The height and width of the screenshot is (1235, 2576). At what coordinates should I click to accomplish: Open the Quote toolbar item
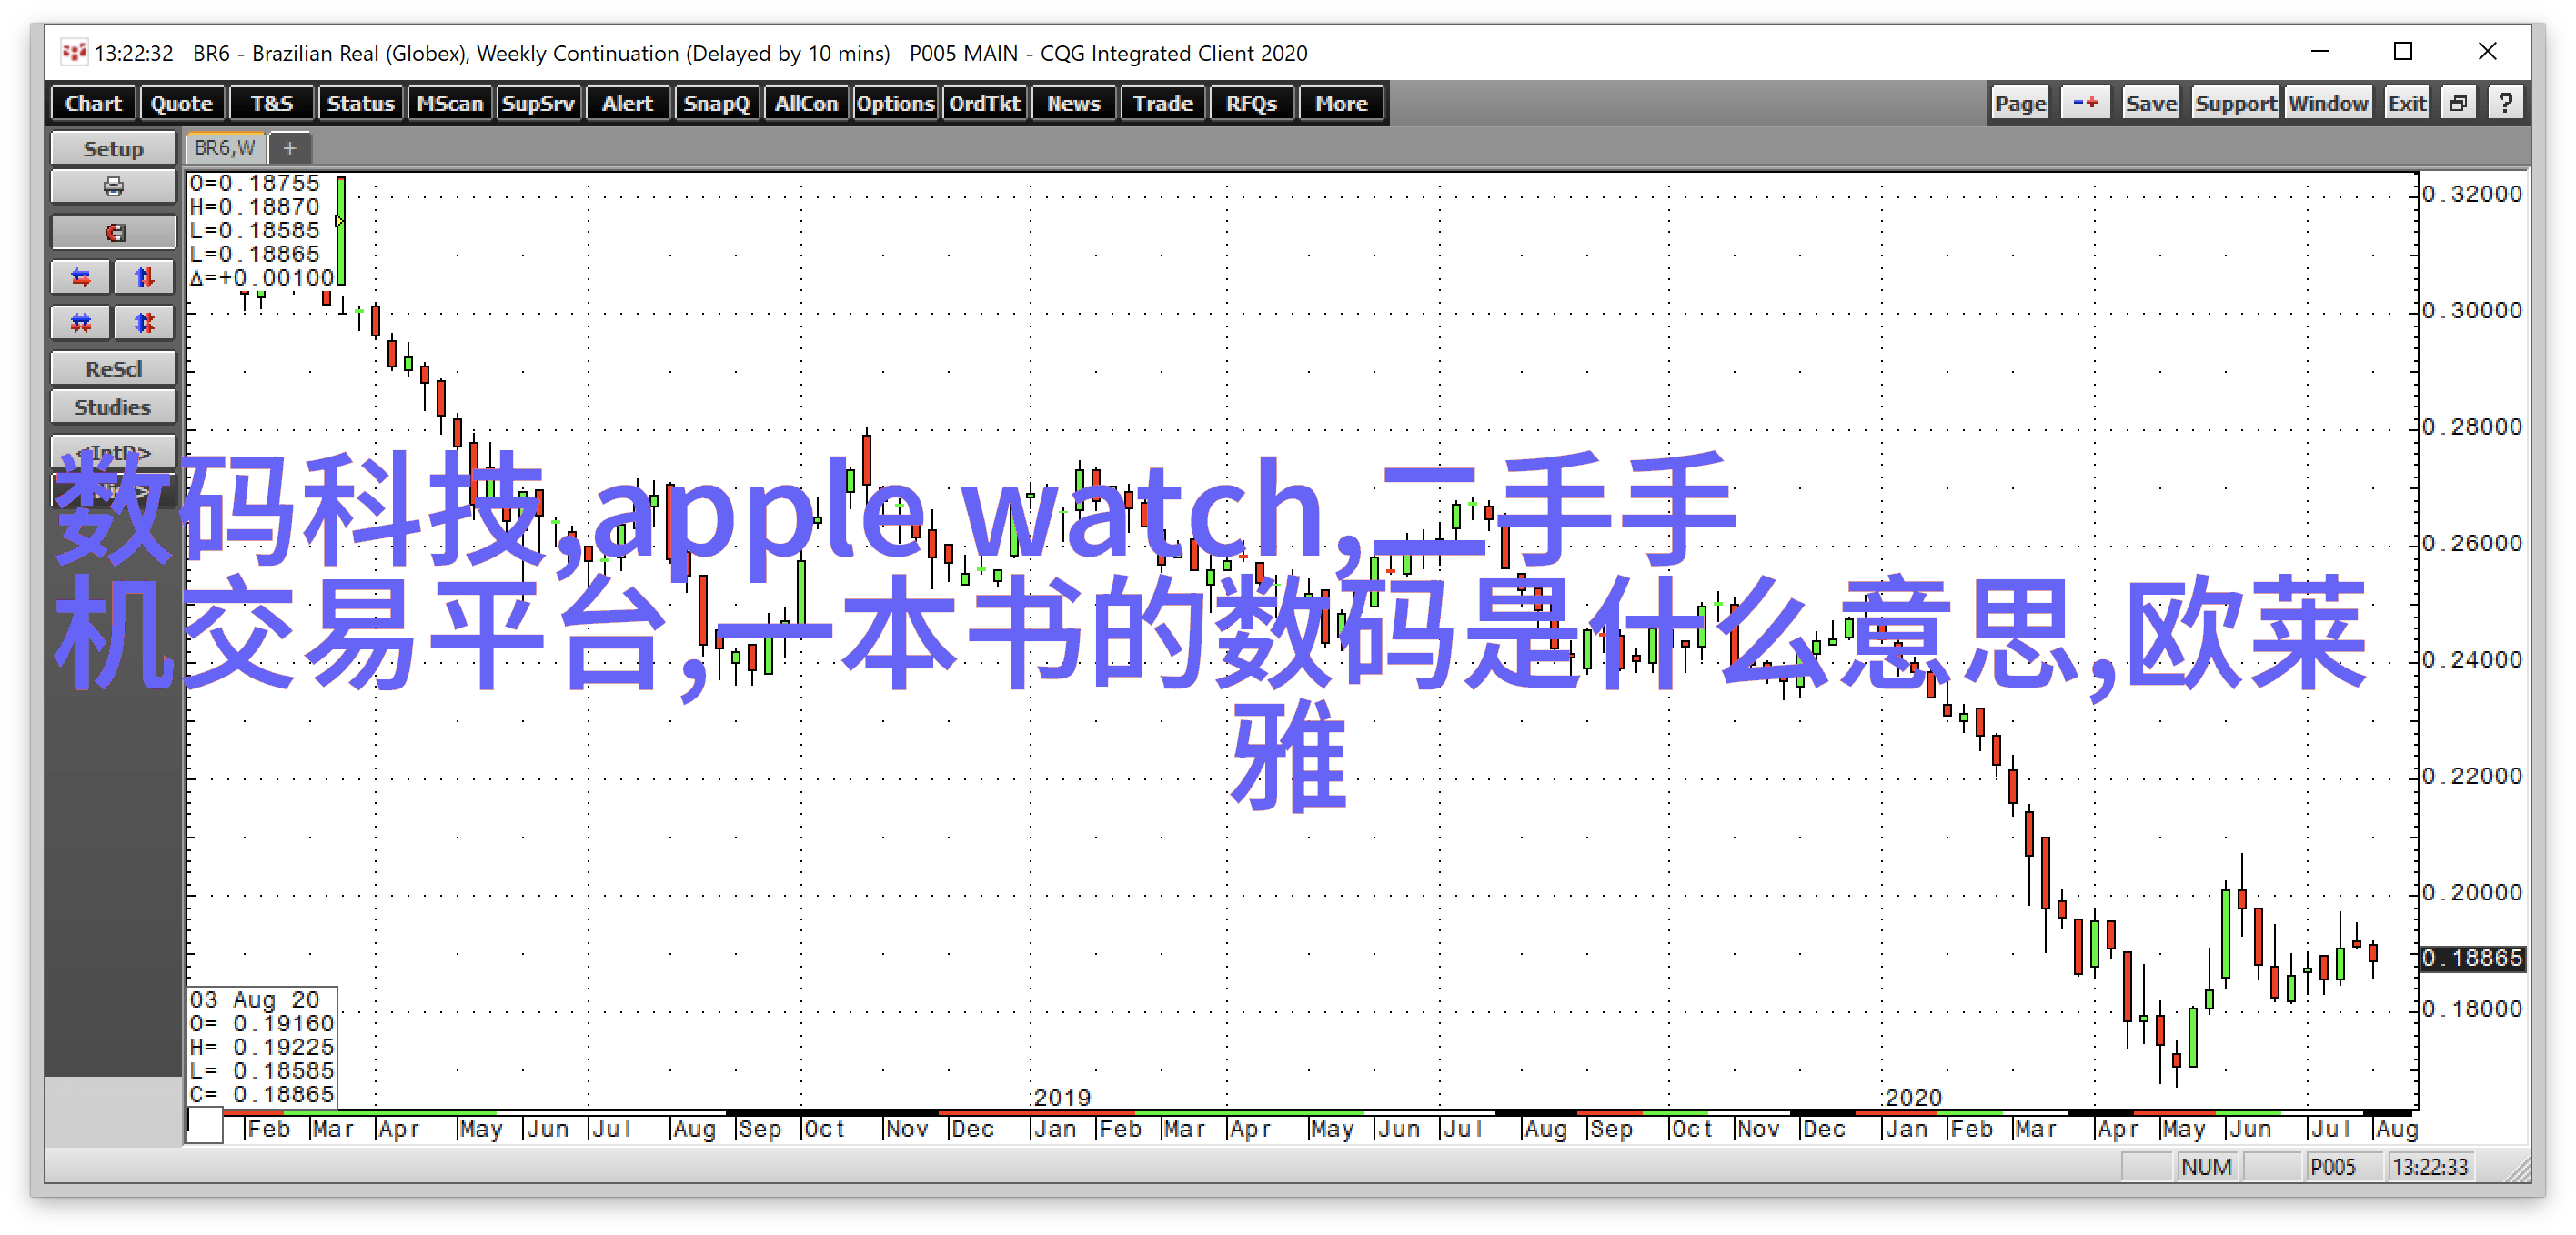182,103
